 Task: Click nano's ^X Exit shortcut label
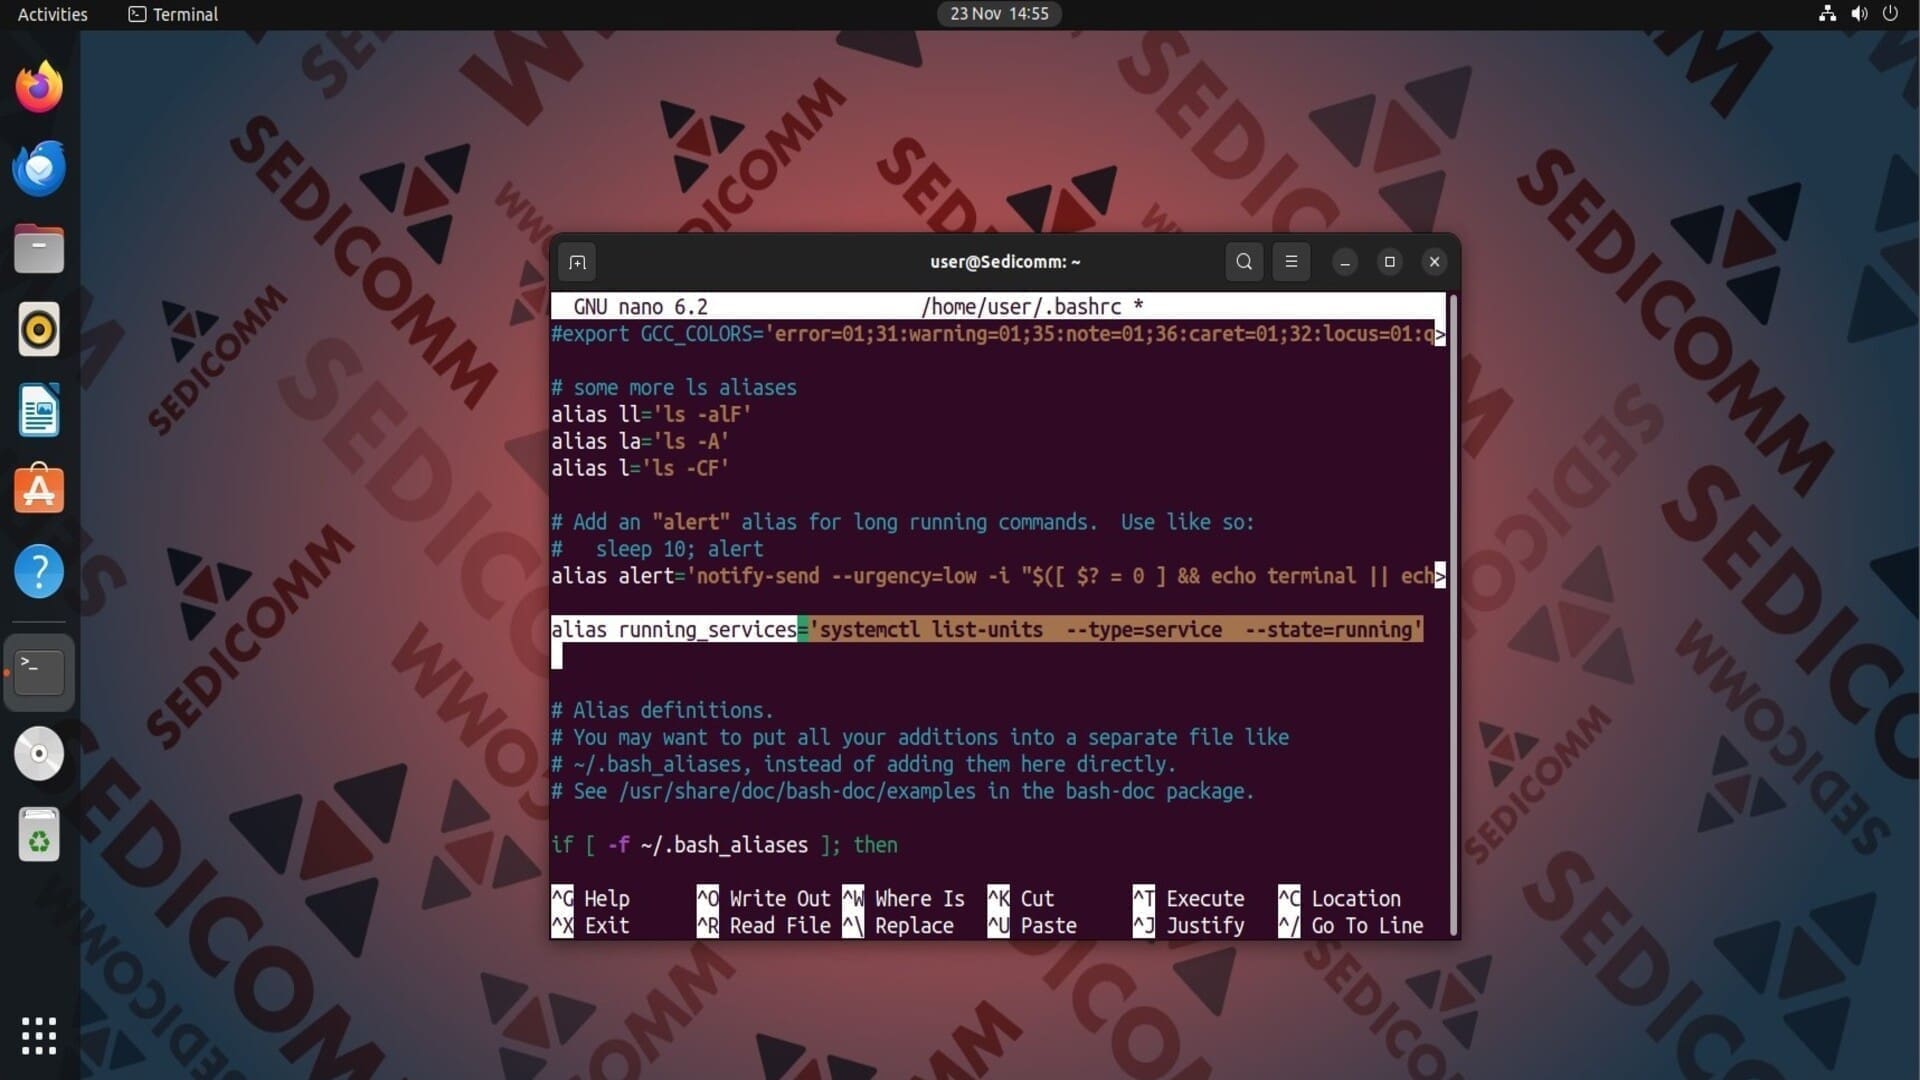tap(591, 926)
